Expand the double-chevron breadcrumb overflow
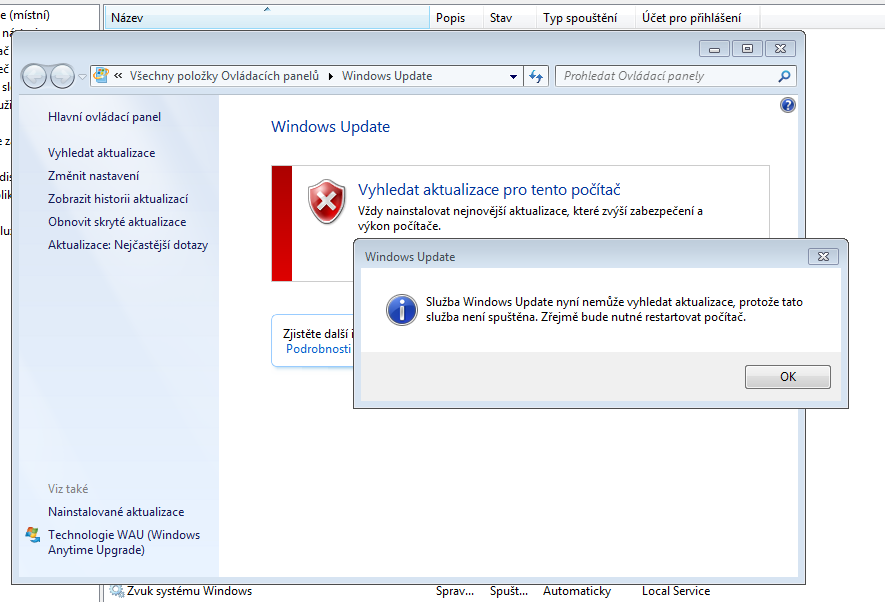The height and width of the screenshot is (602, 885). tap(118, 76)
